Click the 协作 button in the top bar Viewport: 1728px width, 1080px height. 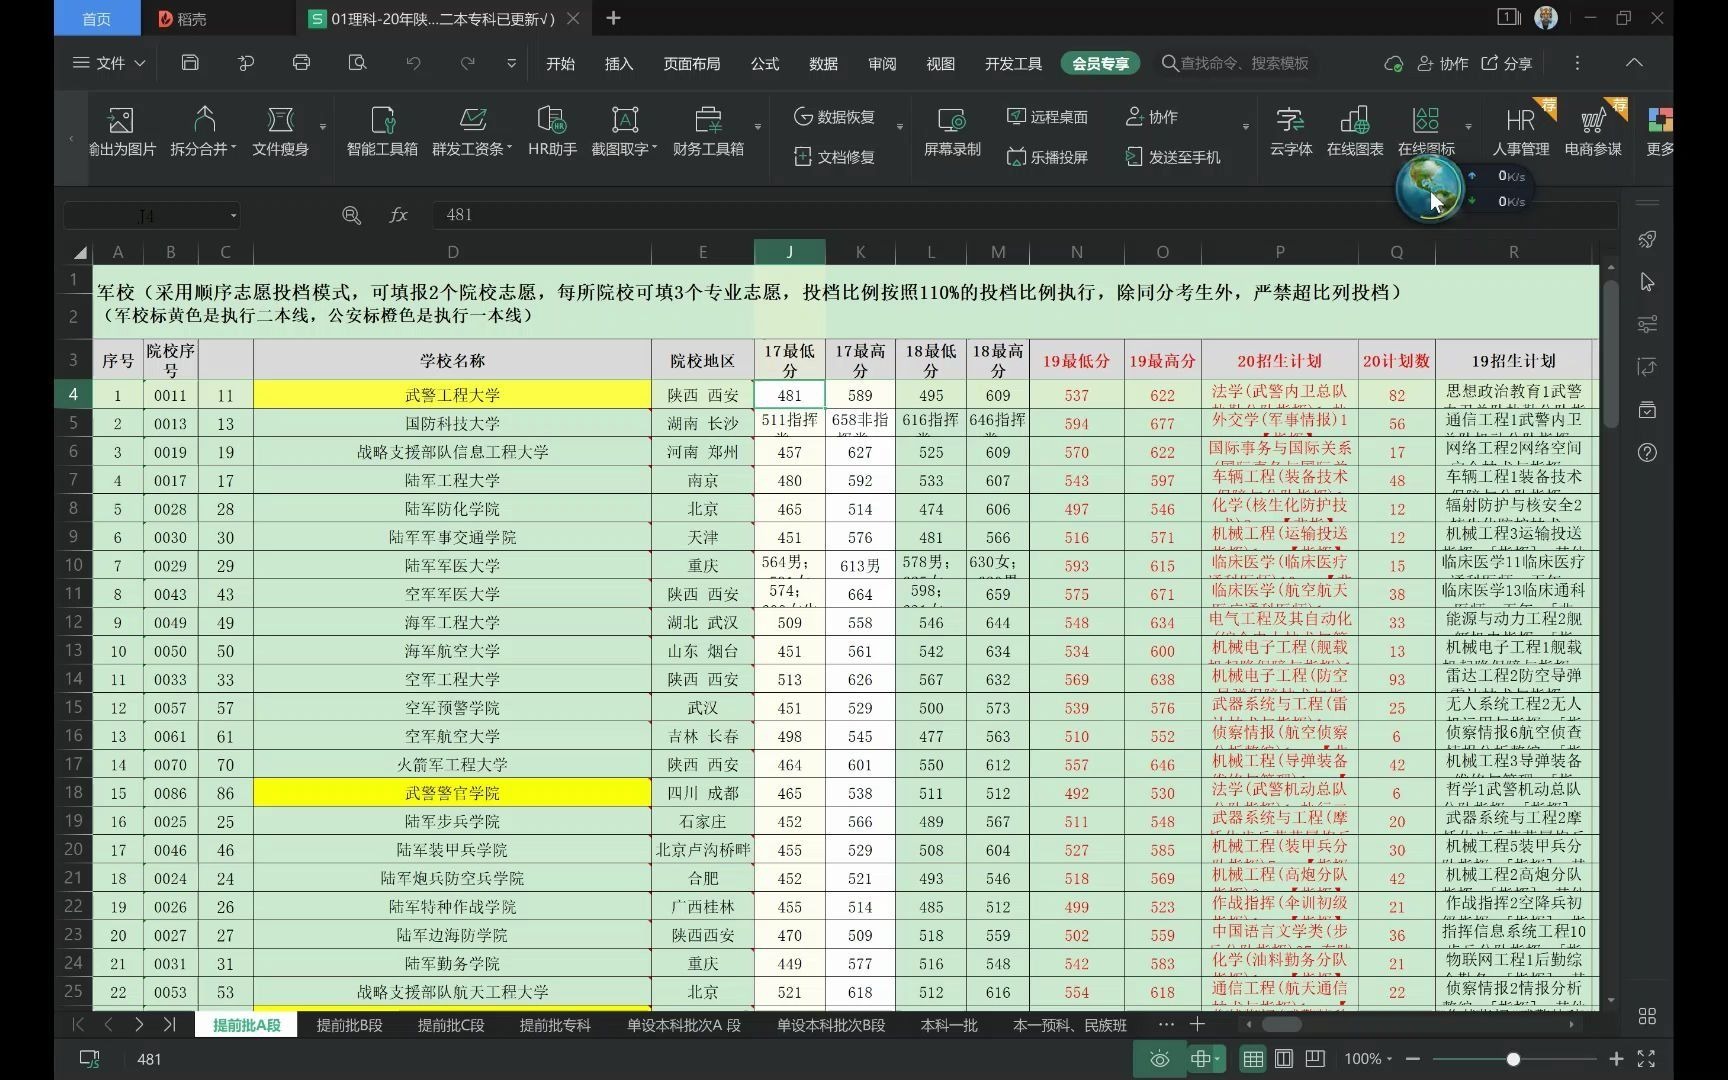(x=1443, y=63)
